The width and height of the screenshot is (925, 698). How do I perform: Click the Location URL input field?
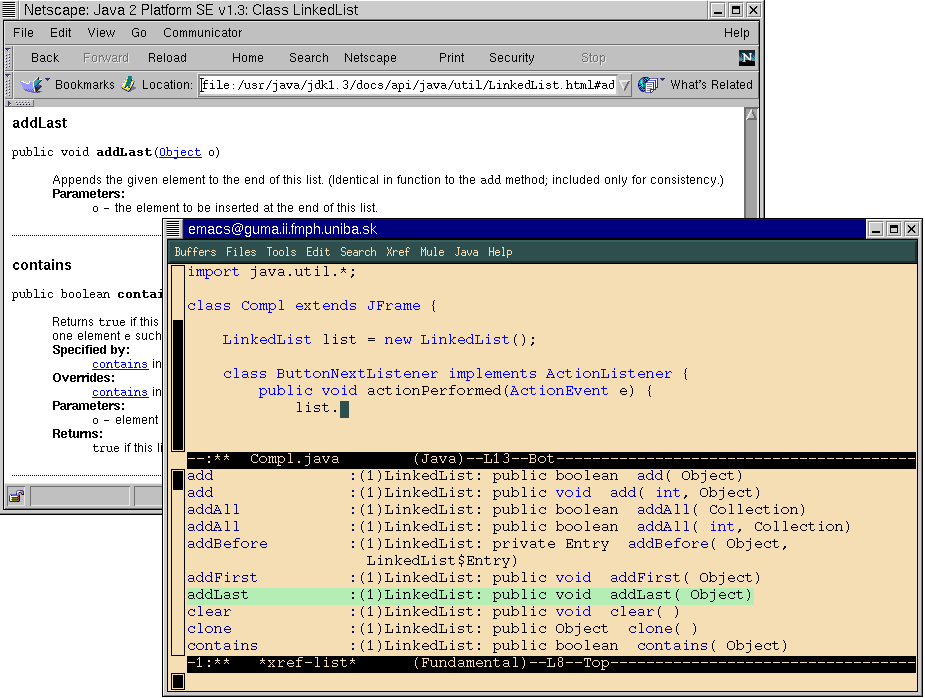(x=408, y=85)
